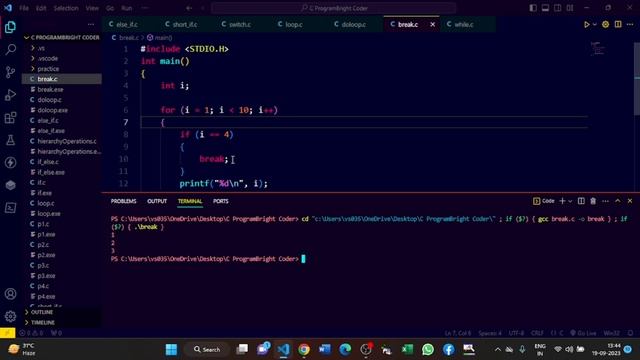Select break.exe in the file tree

click(x=62, y=89)
